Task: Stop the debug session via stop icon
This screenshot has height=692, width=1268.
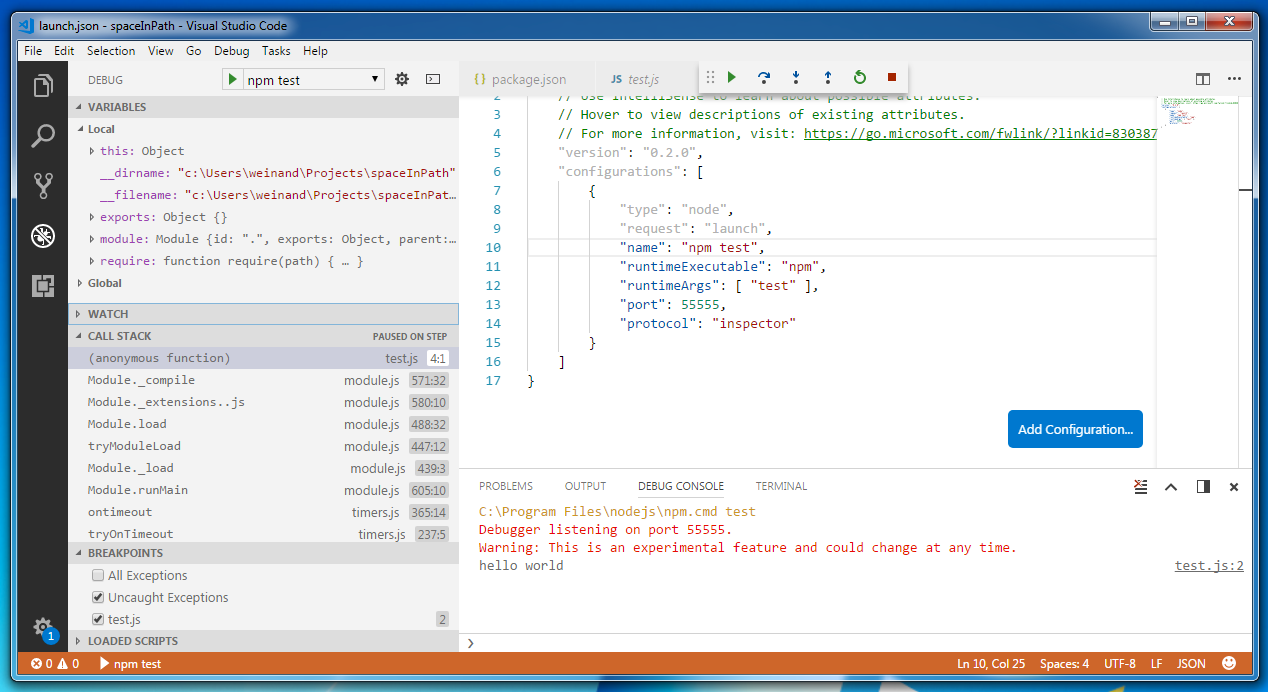Action: pos(890,76)
